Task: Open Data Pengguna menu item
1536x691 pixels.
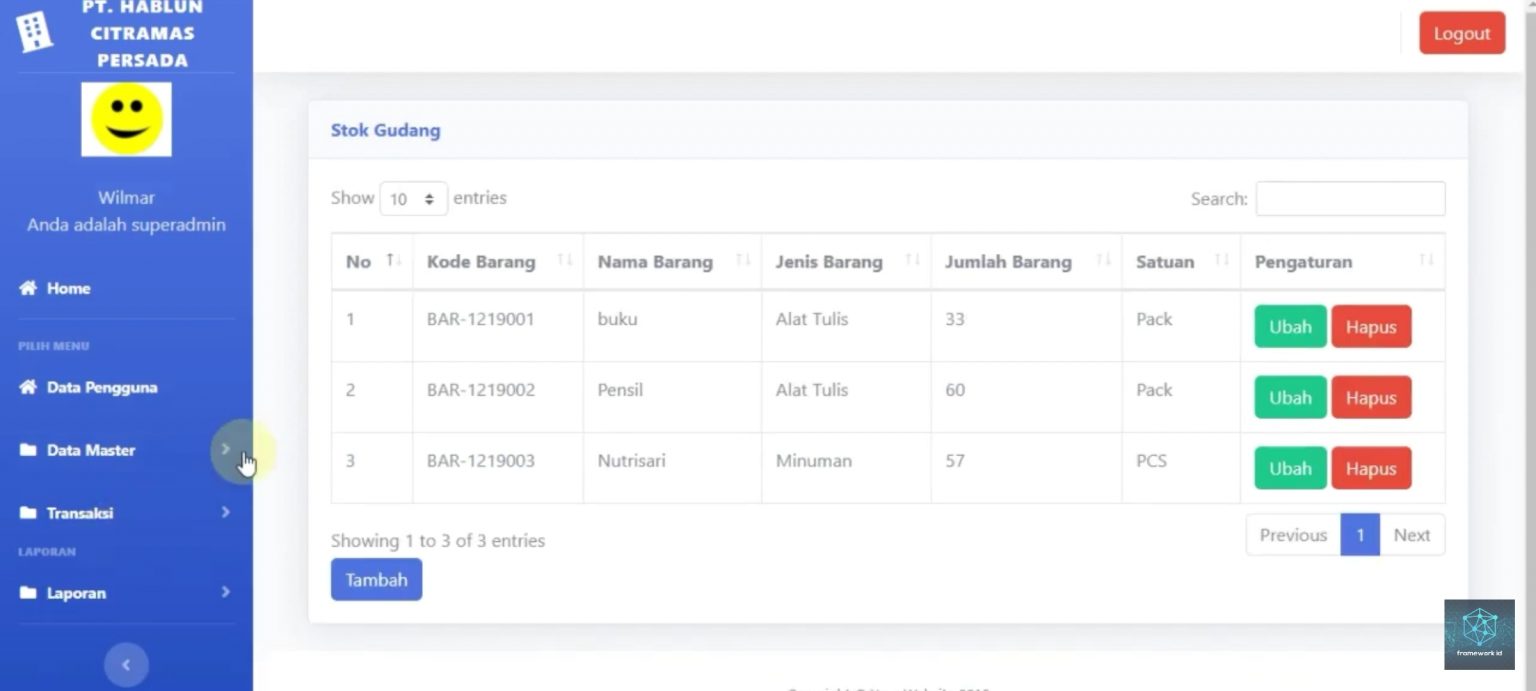Action: [101, 387]
